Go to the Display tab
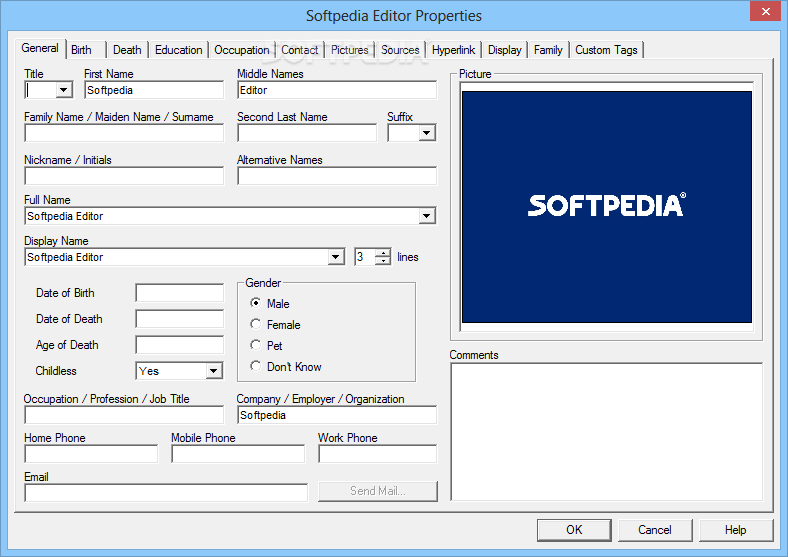Screen dimensions: 788x557 [x=505, y=50]
